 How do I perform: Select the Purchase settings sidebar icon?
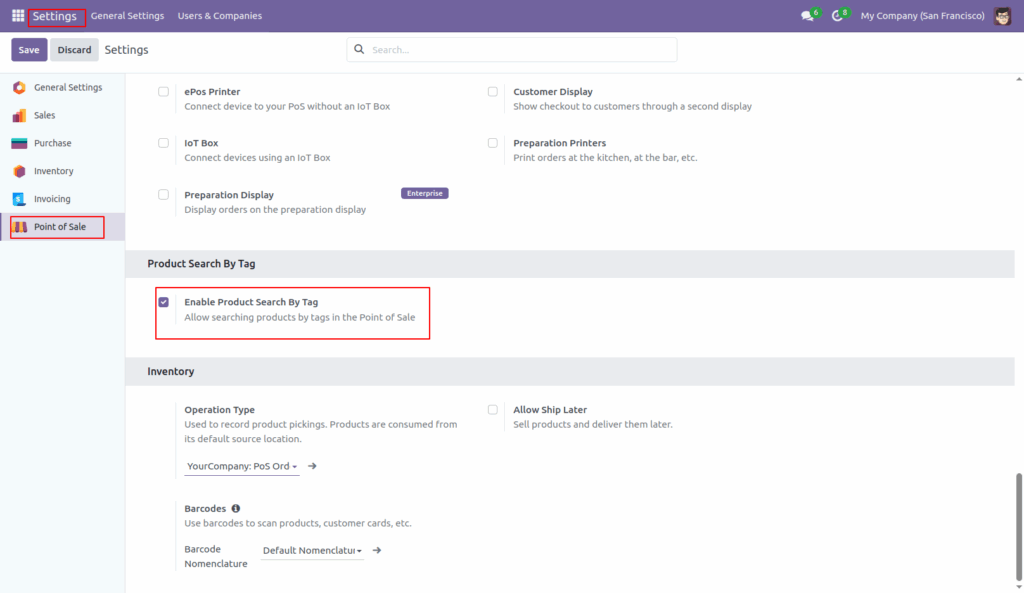(19, 143)
